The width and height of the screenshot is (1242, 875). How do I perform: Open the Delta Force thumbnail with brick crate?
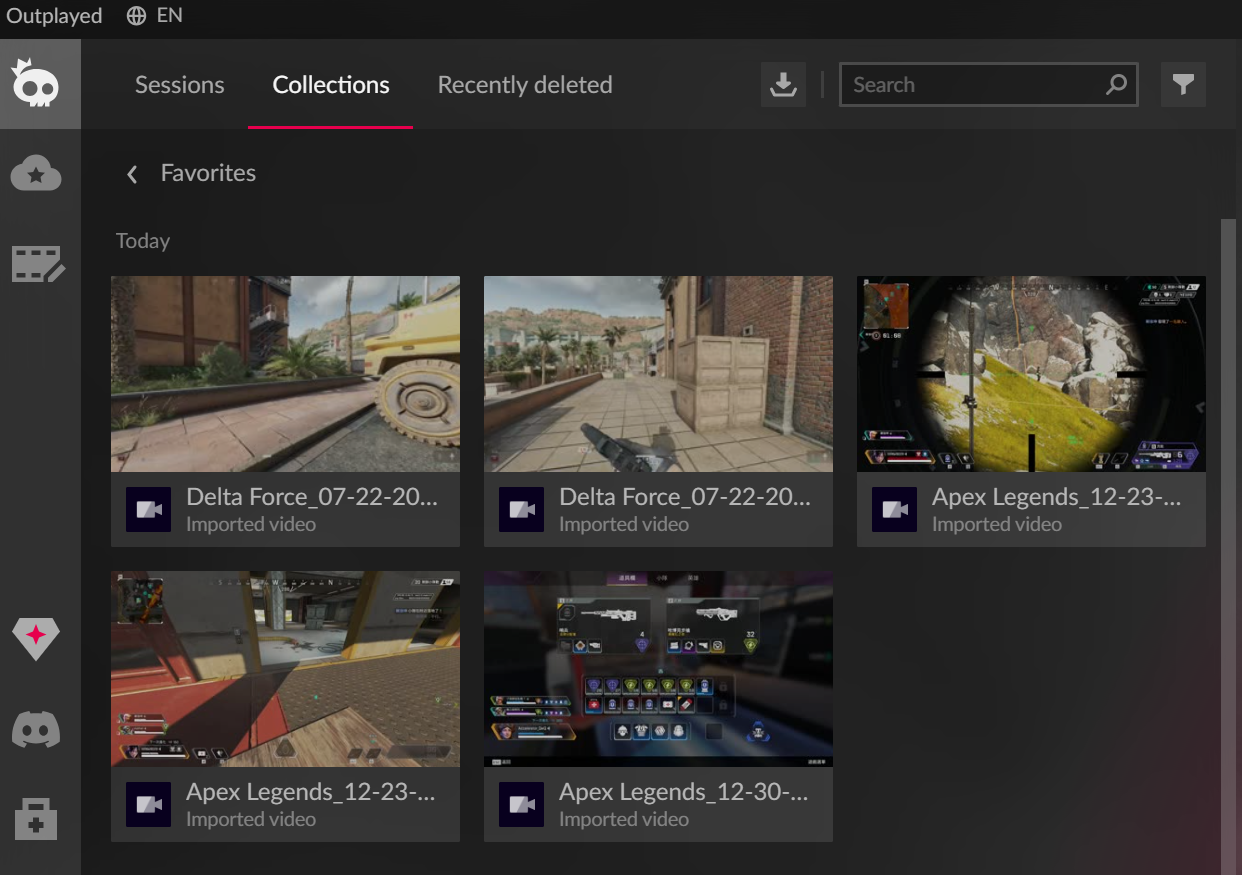[658, 374]
